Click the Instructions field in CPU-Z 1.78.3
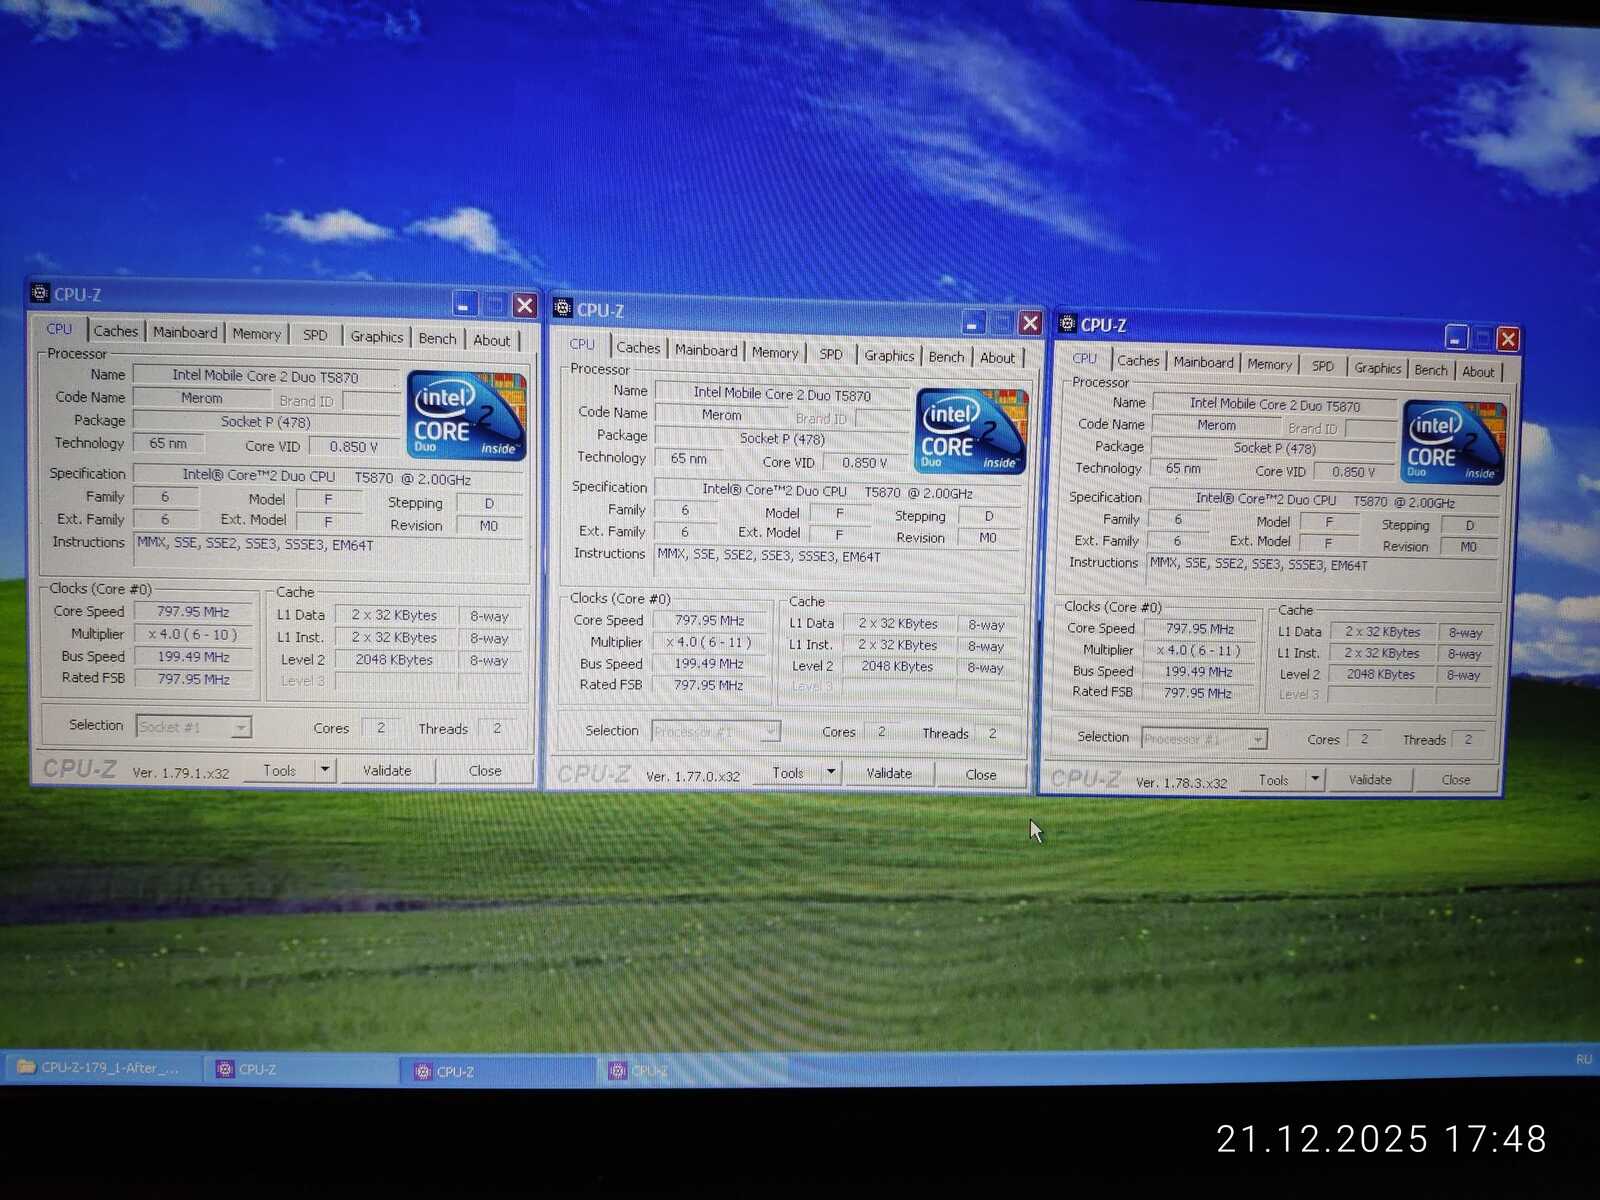Viewport: 1600px width, 1200px height. coord(1321,571)
